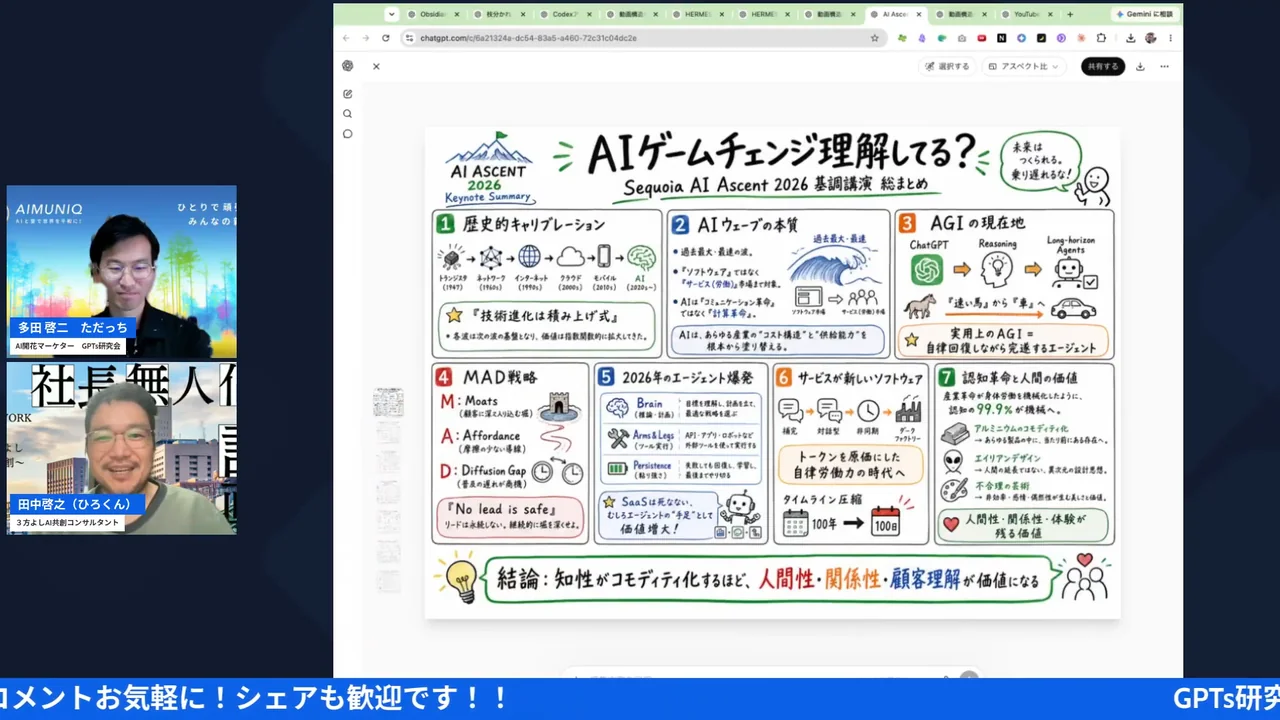Viewport: 1280px width, 720px height.
Task: Click the AI Ascent infographic image
Action: [772, 372]
